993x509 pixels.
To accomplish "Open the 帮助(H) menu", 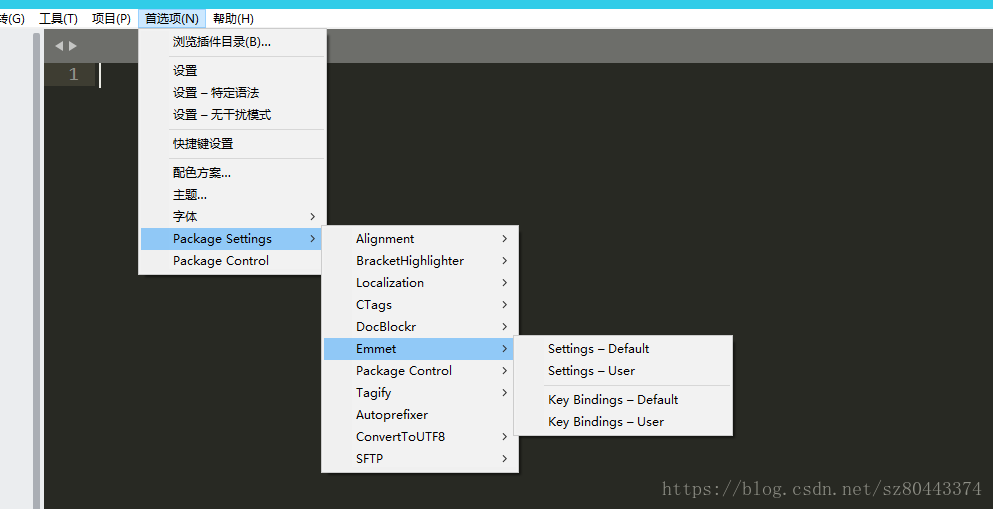I will click(233, 18).
